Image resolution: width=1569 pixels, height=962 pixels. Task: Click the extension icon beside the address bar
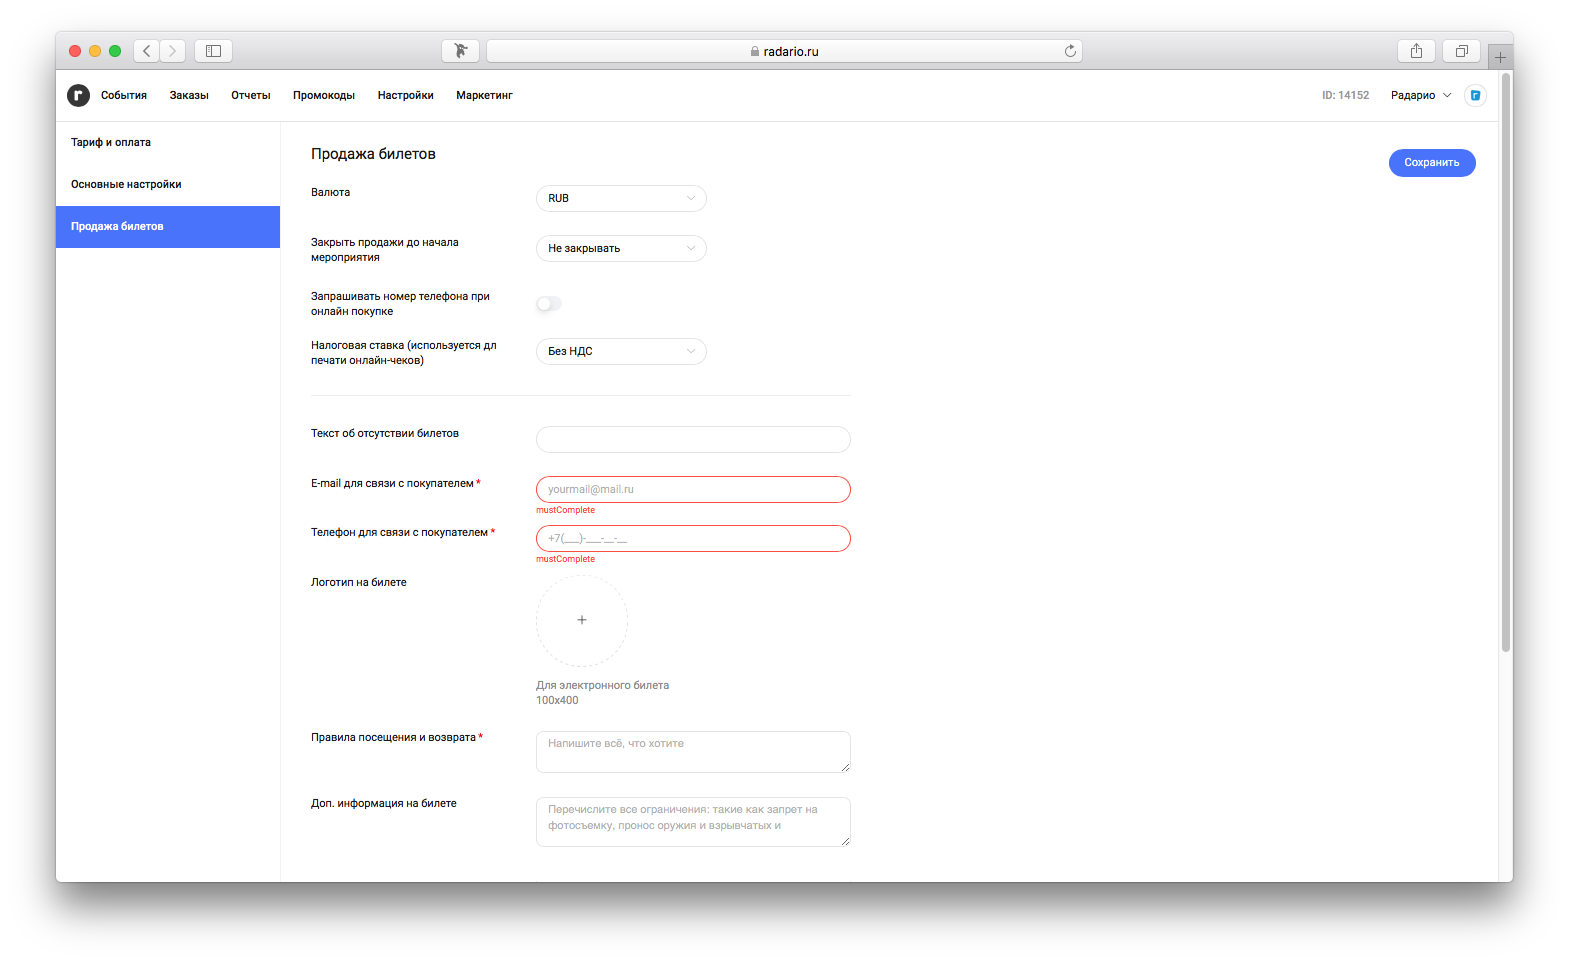pos(460,51)
